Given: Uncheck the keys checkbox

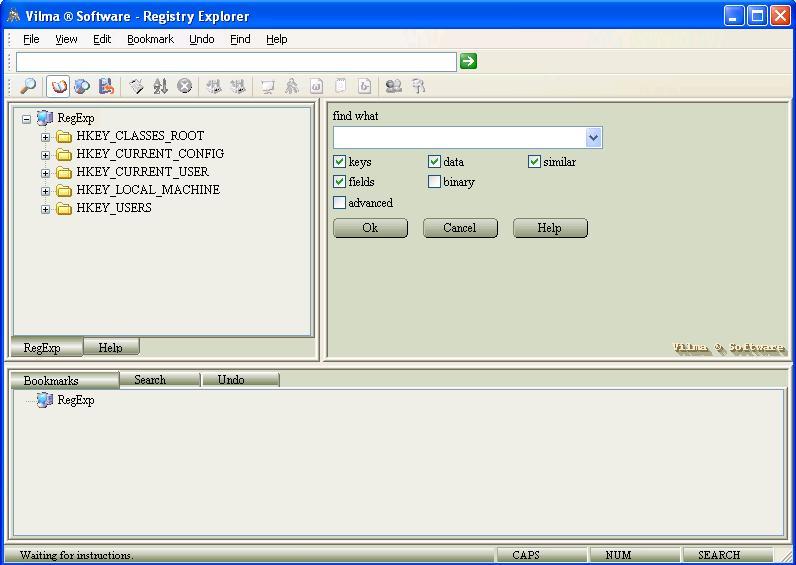Looking at the screenshot, I should click(x=339, y=162).
